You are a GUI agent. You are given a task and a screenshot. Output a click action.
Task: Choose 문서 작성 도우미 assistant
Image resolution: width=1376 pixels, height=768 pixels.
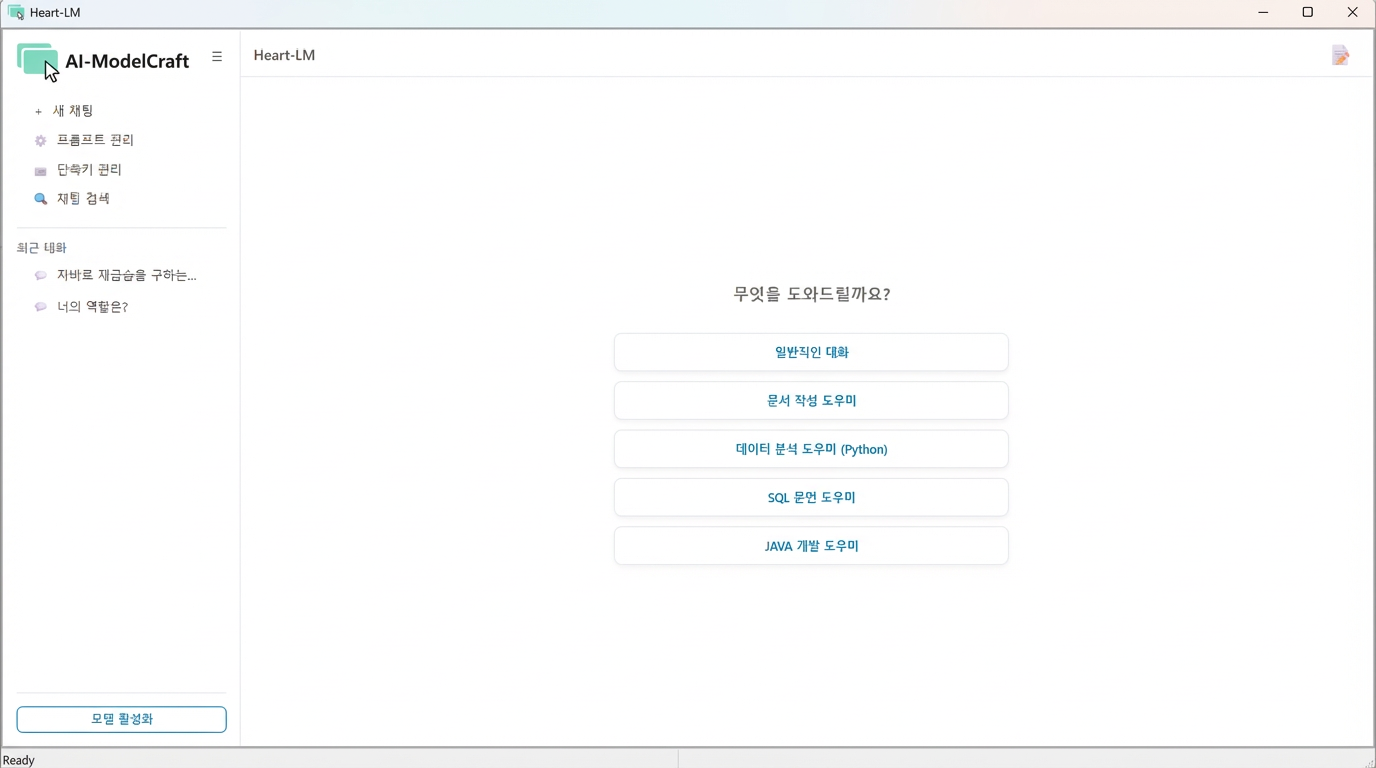811,401
